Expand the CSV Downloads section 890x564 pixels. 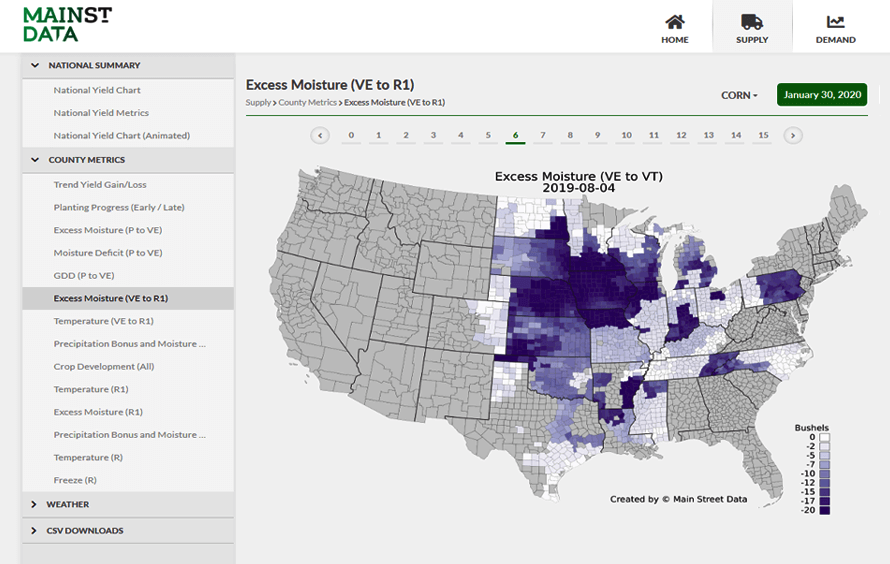click(36, 531)
